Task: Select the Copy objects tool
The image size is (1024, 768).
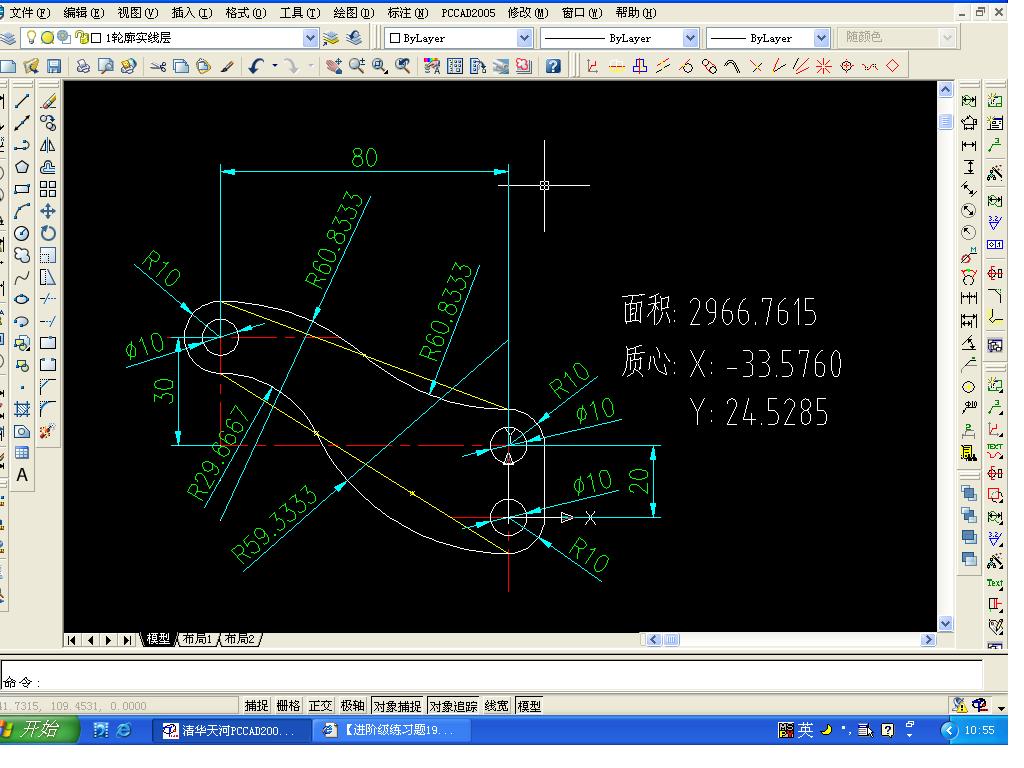Action: point(48,123)
